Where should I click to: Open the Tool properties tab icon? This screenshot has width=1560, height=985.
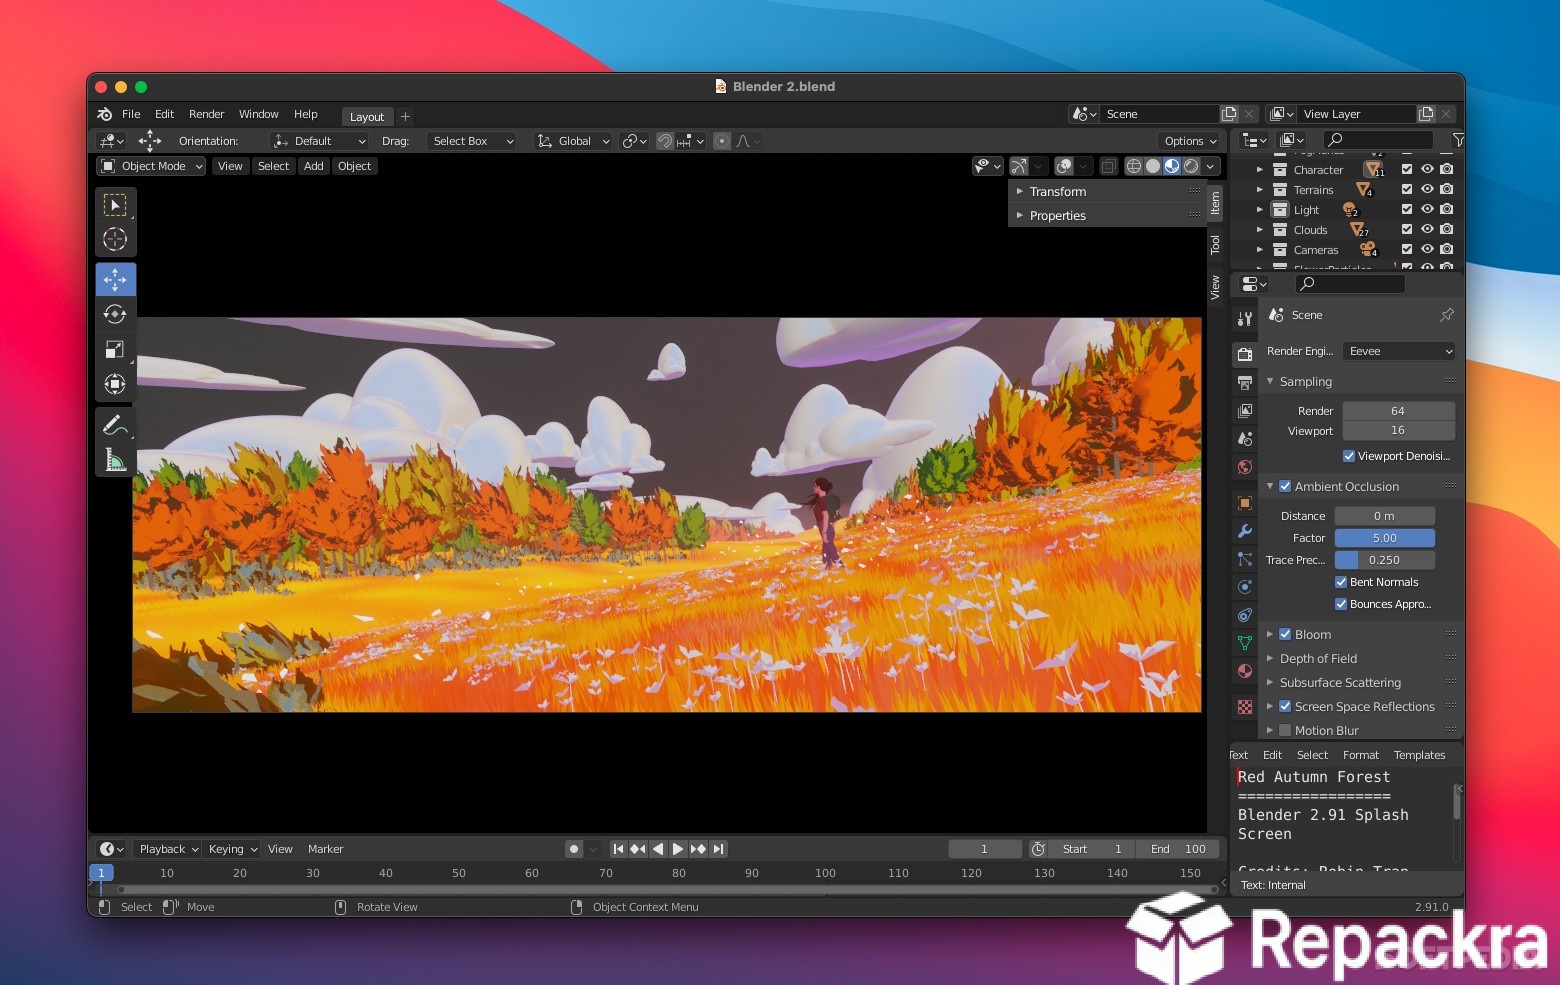click(1245, 319)
